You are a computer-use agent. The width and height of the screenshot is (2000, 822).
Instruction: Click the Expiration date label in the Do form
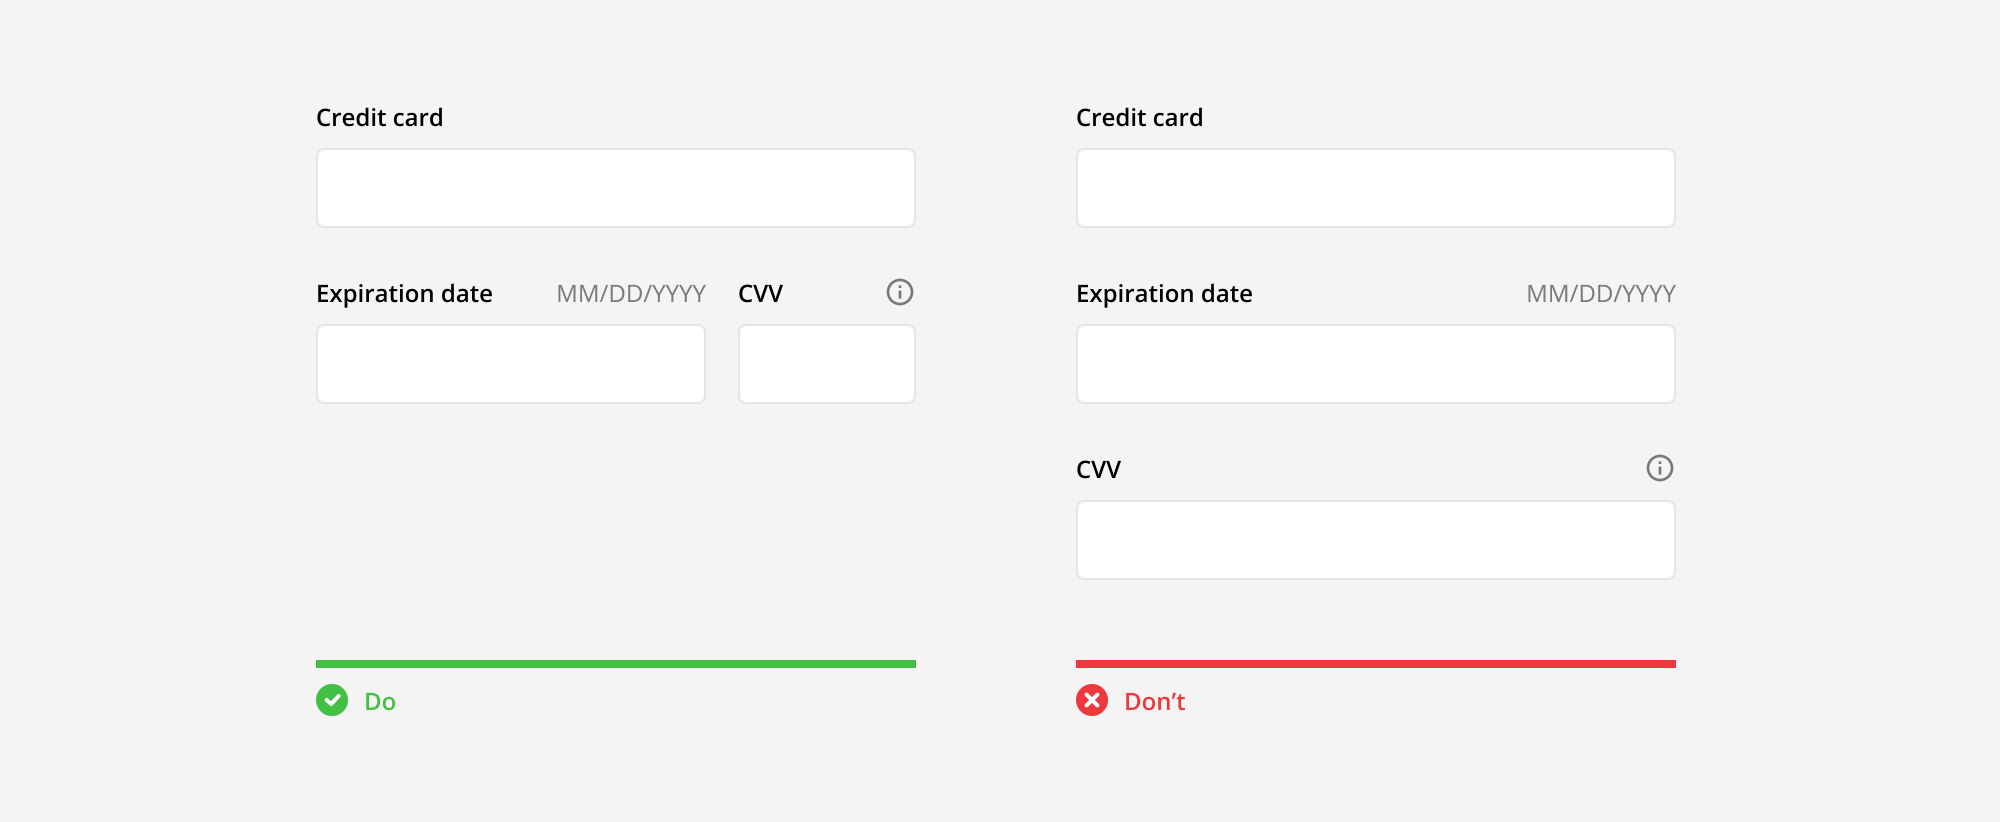pos(404,293)
